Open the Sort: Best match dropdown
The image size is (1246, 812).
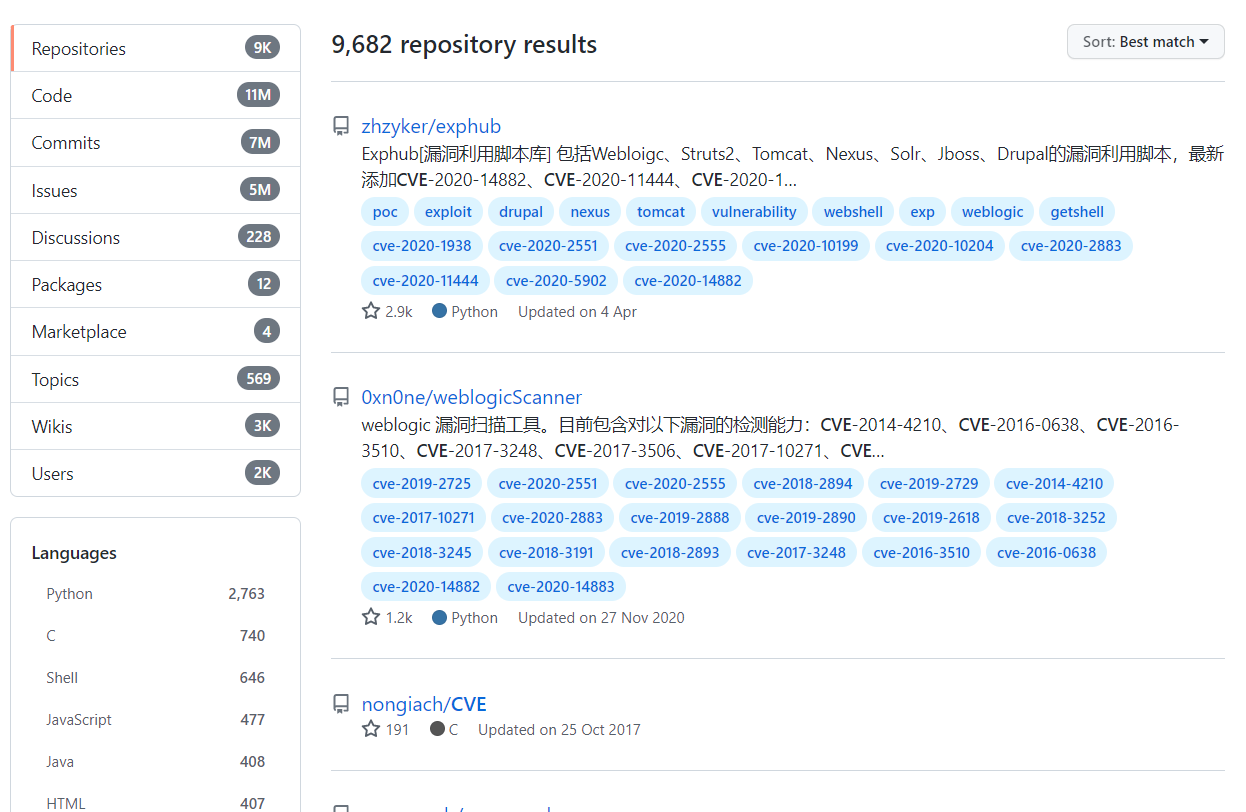pos(1146,42)
